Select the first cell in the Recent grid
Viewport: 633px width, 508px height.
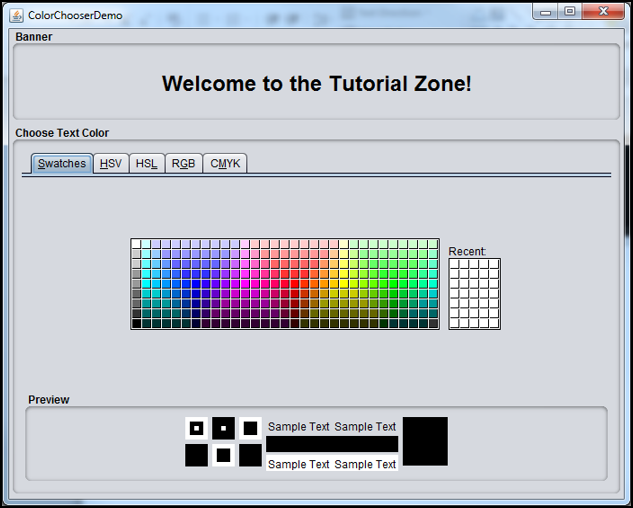click(455, 265)
